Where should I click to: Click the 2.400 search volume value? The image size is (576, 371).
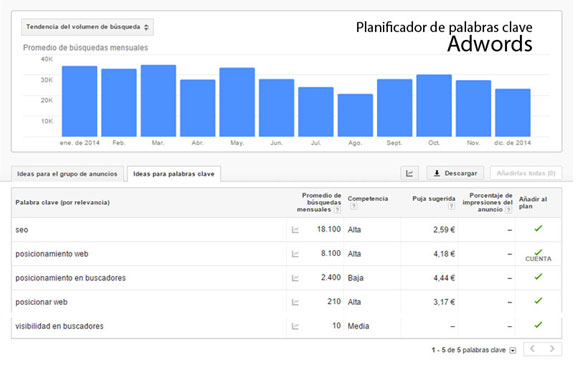click(331, 277)
